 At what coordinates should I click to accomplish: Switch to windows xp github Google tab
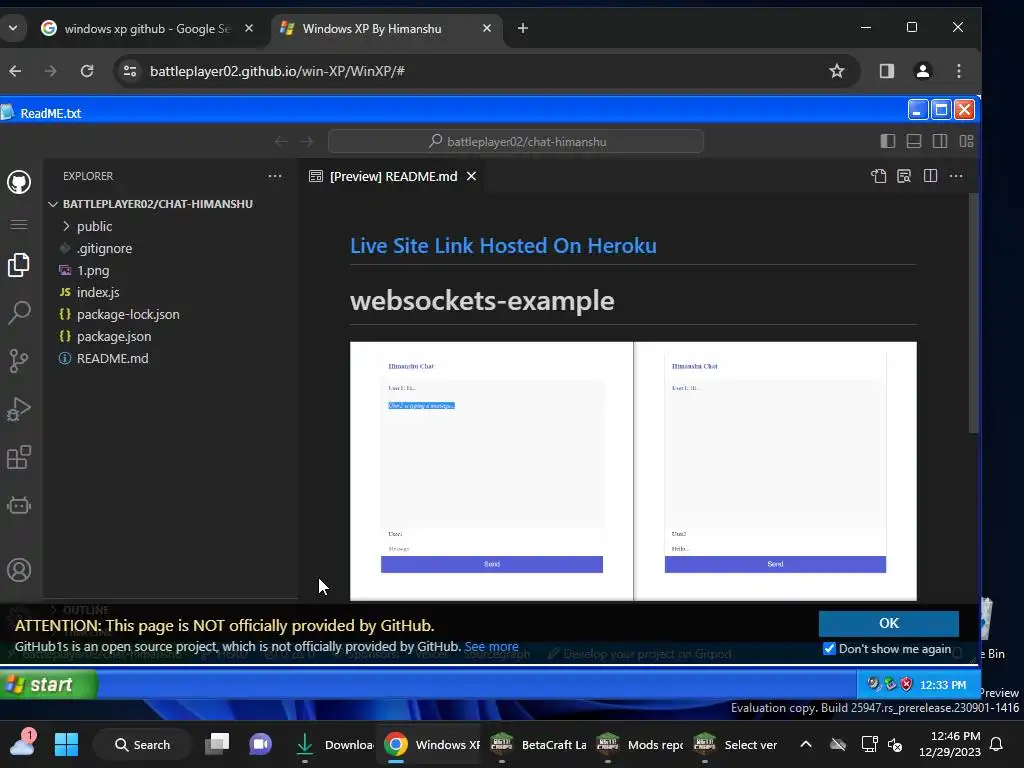pyautogui.click(x=147, y=29)
